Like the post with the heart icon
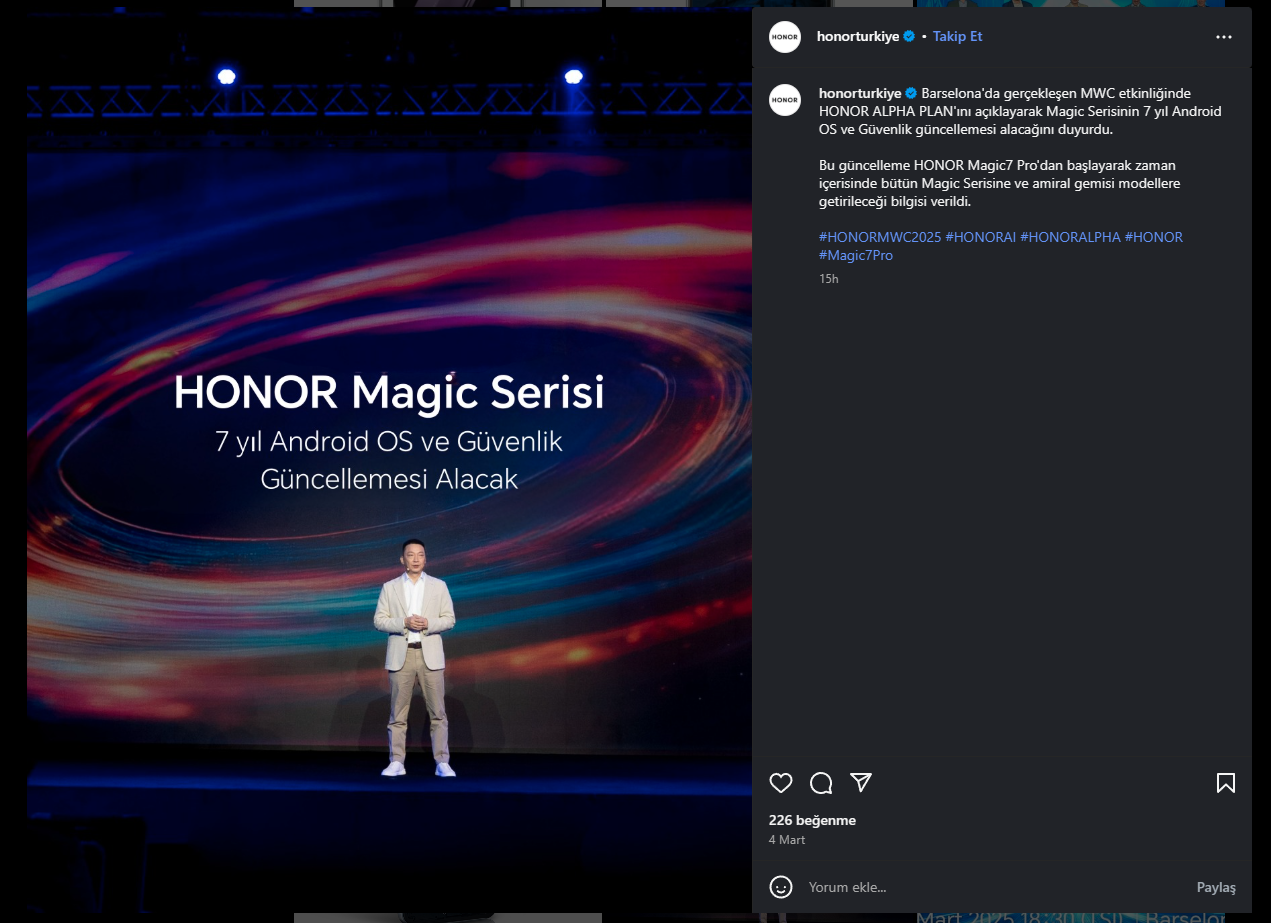The height and width of the screenshot is (923, 1271). point(781,783)
